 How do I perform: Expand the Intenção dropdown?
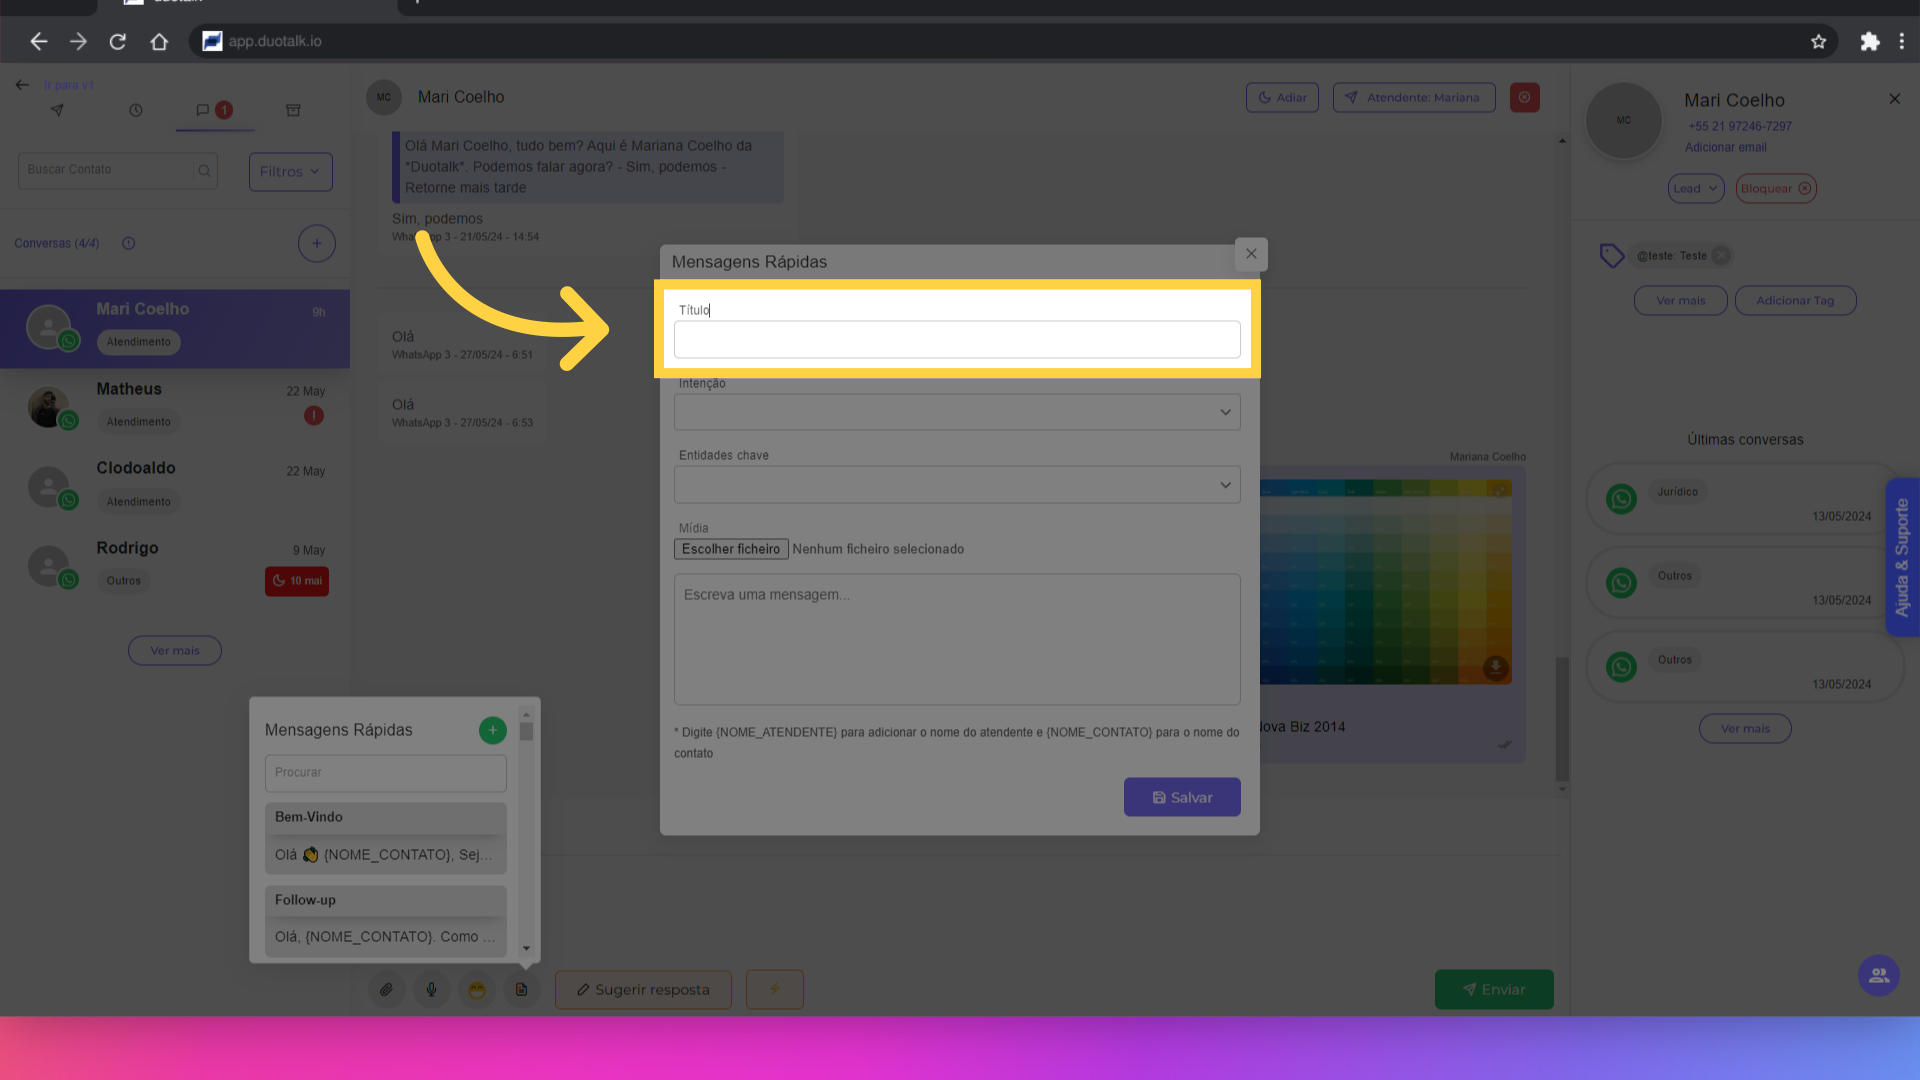[956, 412]
